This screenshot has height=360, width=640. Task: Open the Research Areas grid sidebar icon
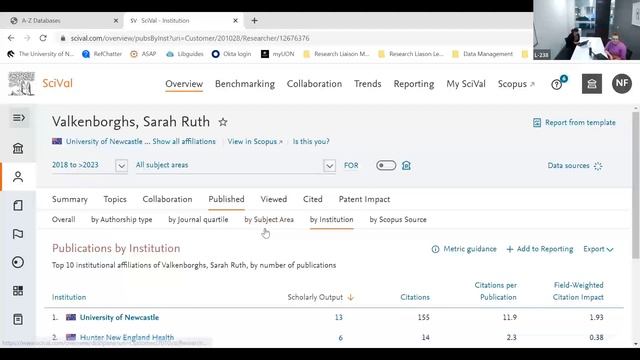[x=18, y=291]
